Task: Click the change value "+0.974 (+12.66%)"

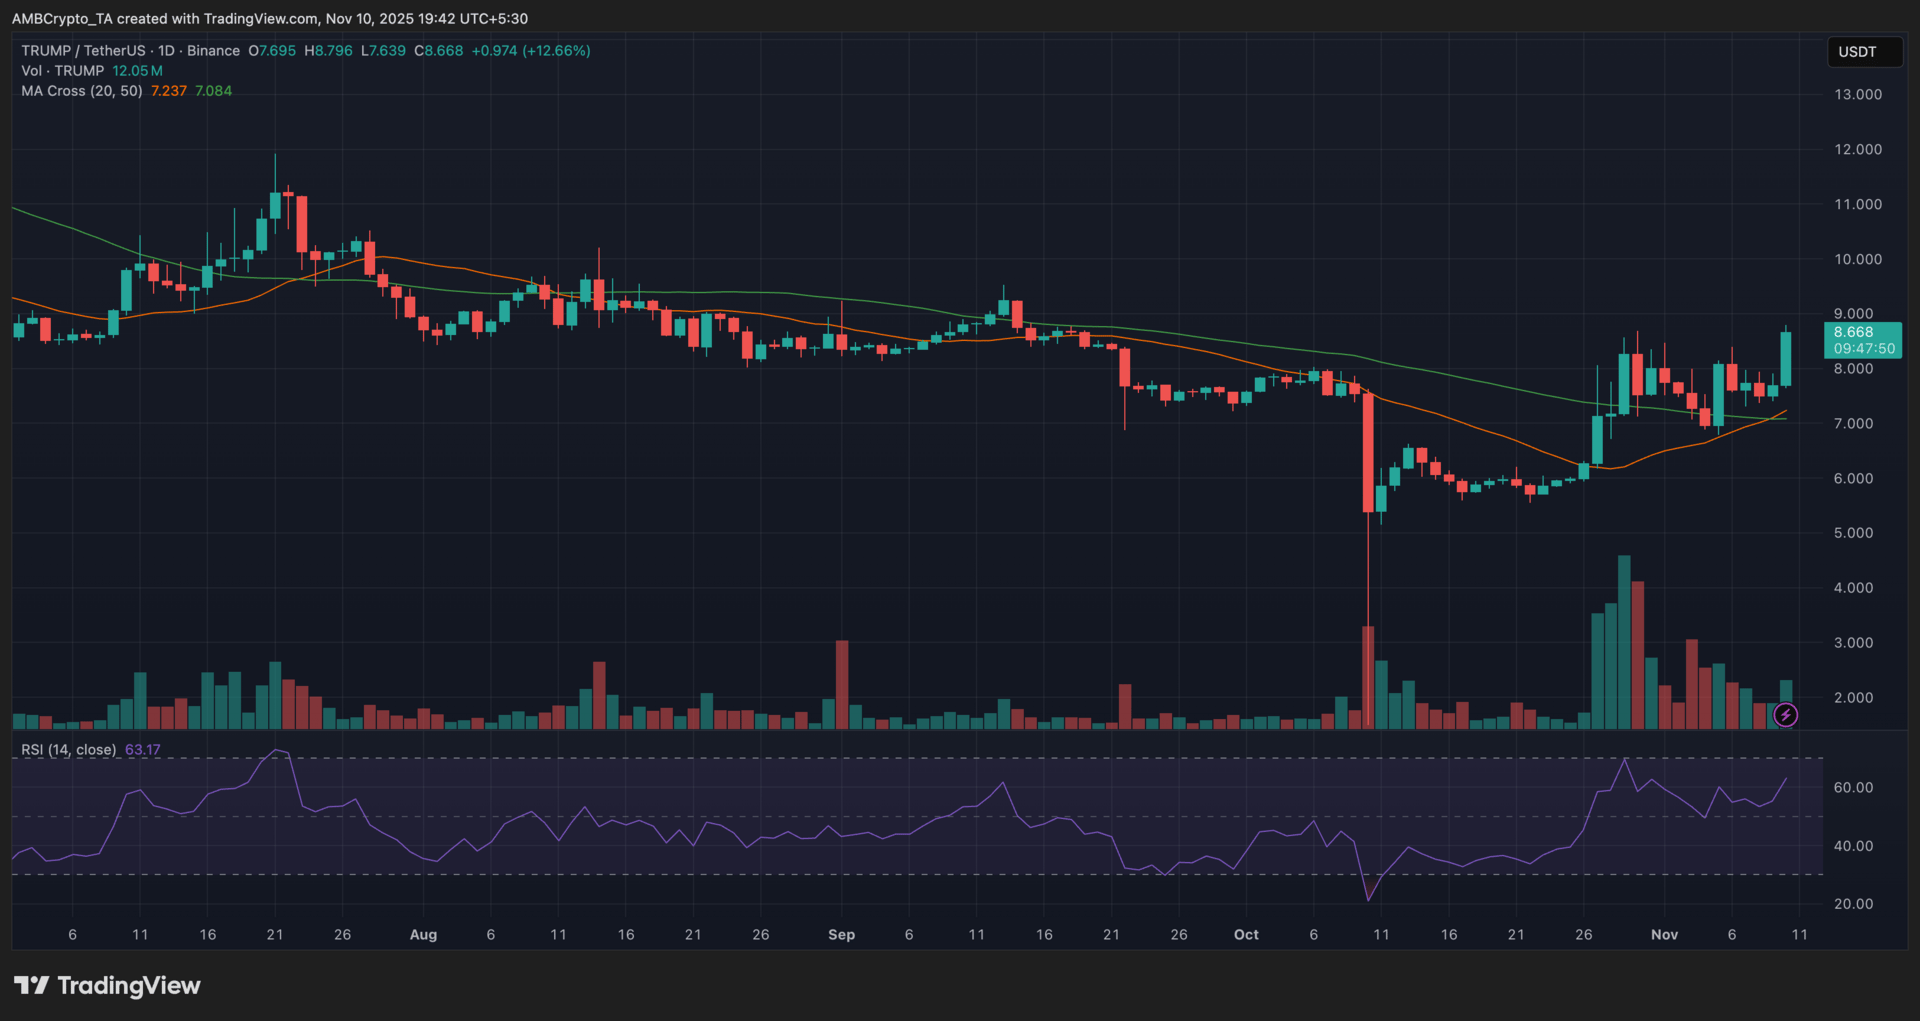Action: pos(531,51)
